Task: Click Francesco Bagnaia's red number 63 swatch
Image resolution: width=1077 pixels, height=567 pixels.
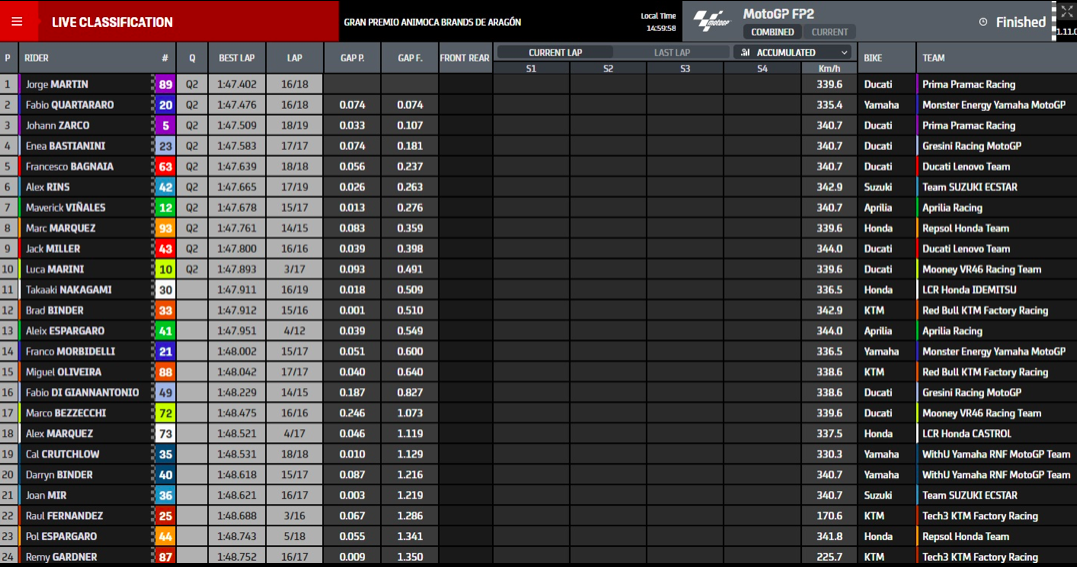Action: coord(165,167)
